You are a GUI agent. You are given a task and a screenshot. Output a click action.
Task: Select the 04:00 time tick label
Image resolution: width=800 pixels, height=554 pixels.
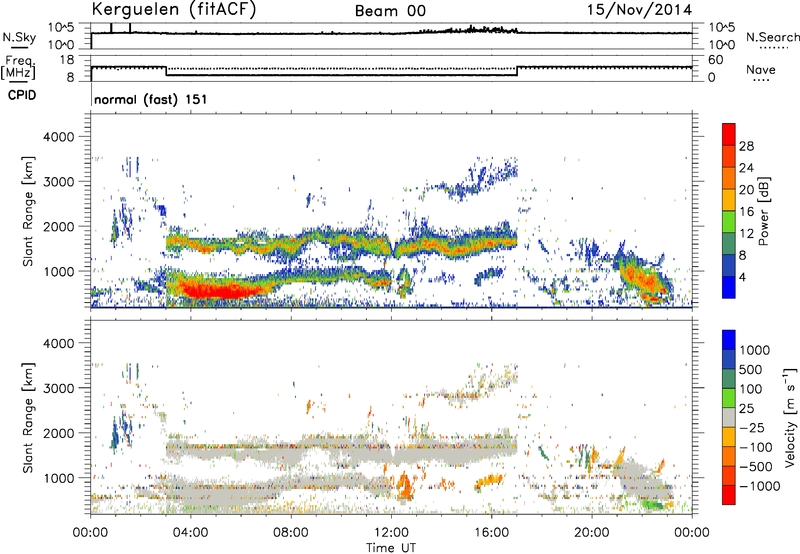190,533
